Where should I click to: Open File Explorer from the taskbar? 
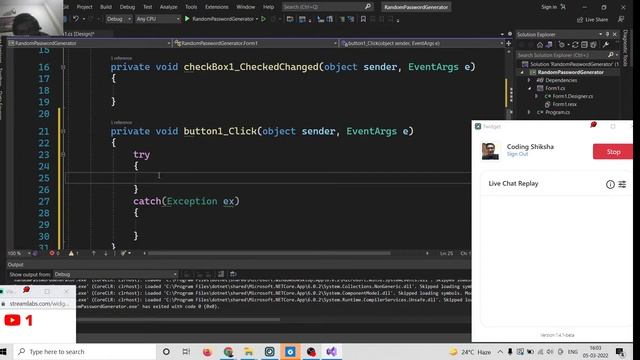pos(249,351)
